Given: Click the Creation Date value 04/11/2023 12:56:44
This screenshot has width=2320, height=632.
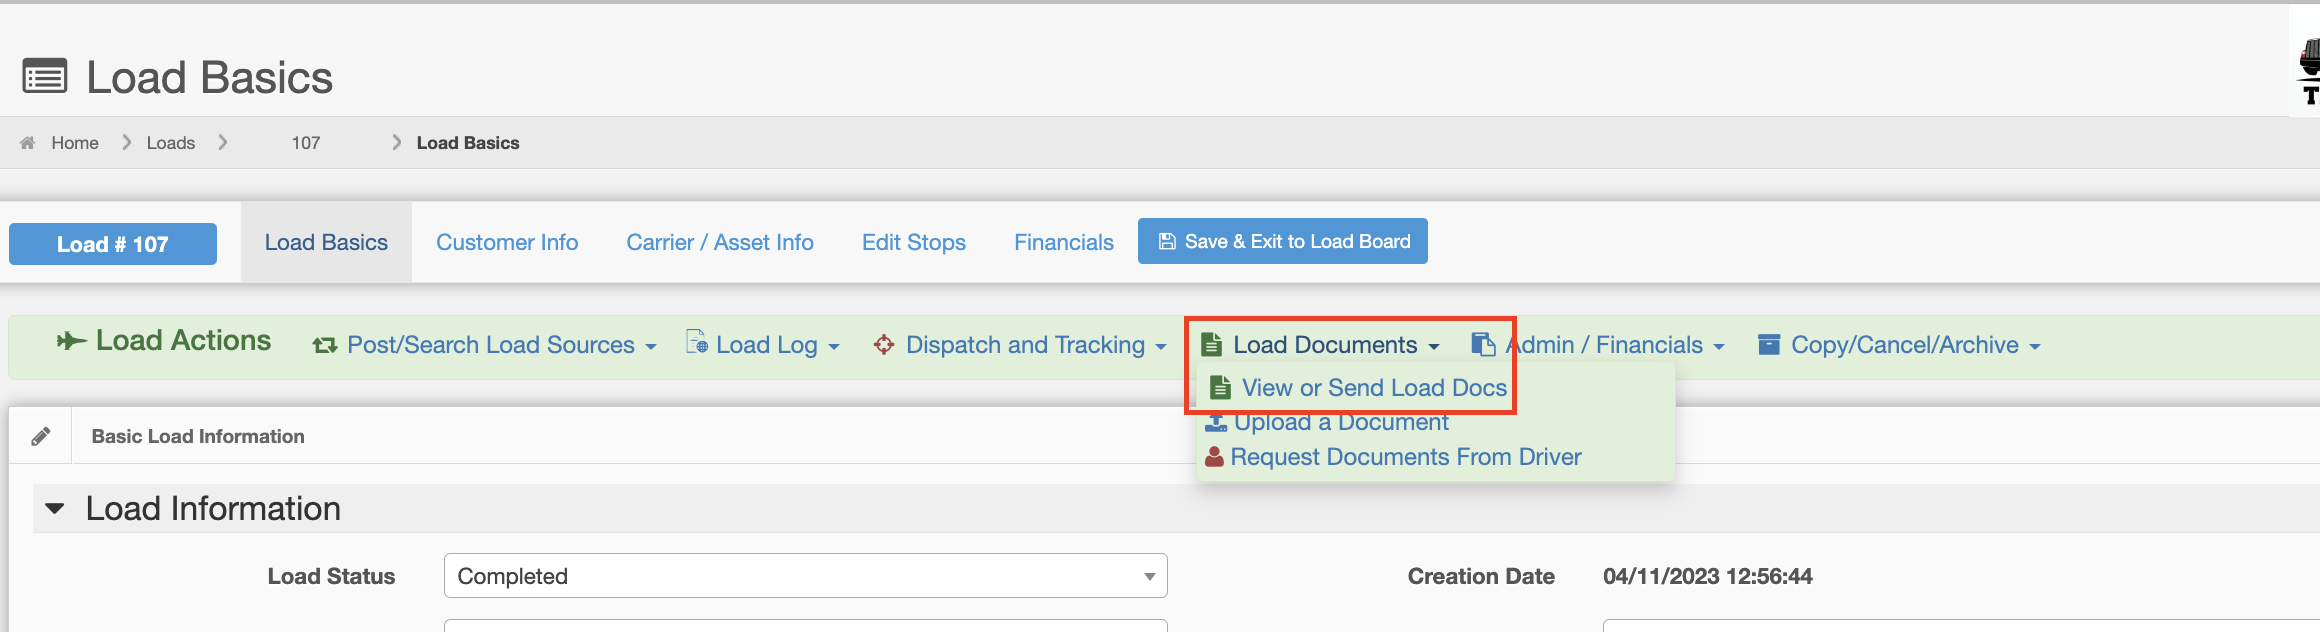Looking at the screenshot, I should 1707,576.
